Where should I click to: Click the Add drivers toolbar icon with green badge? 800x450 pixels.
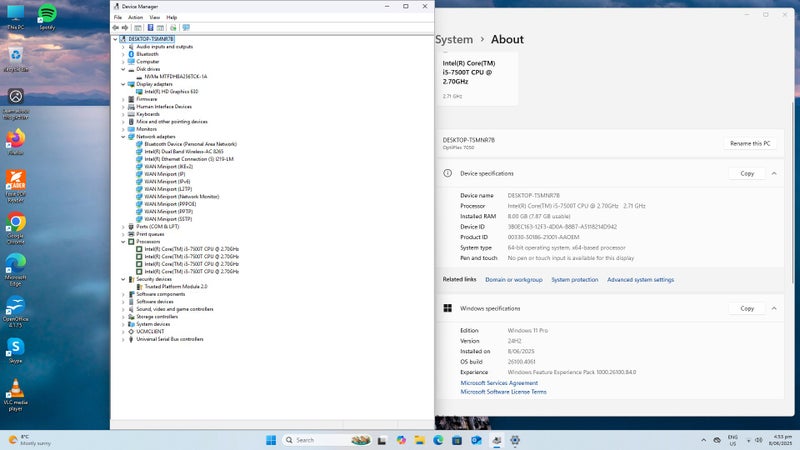pyautogui.click(x=173, y=28)
